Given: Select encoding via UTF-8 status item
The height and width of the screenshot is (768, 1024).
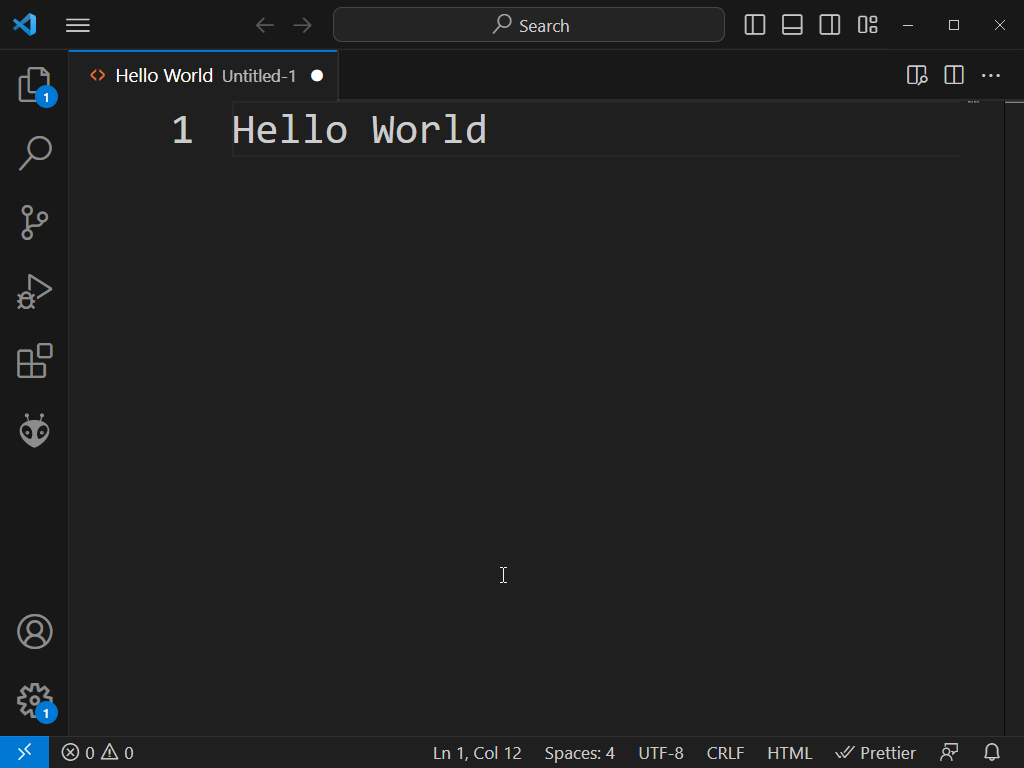Looking at the screenshot, I should pos(660,753).
